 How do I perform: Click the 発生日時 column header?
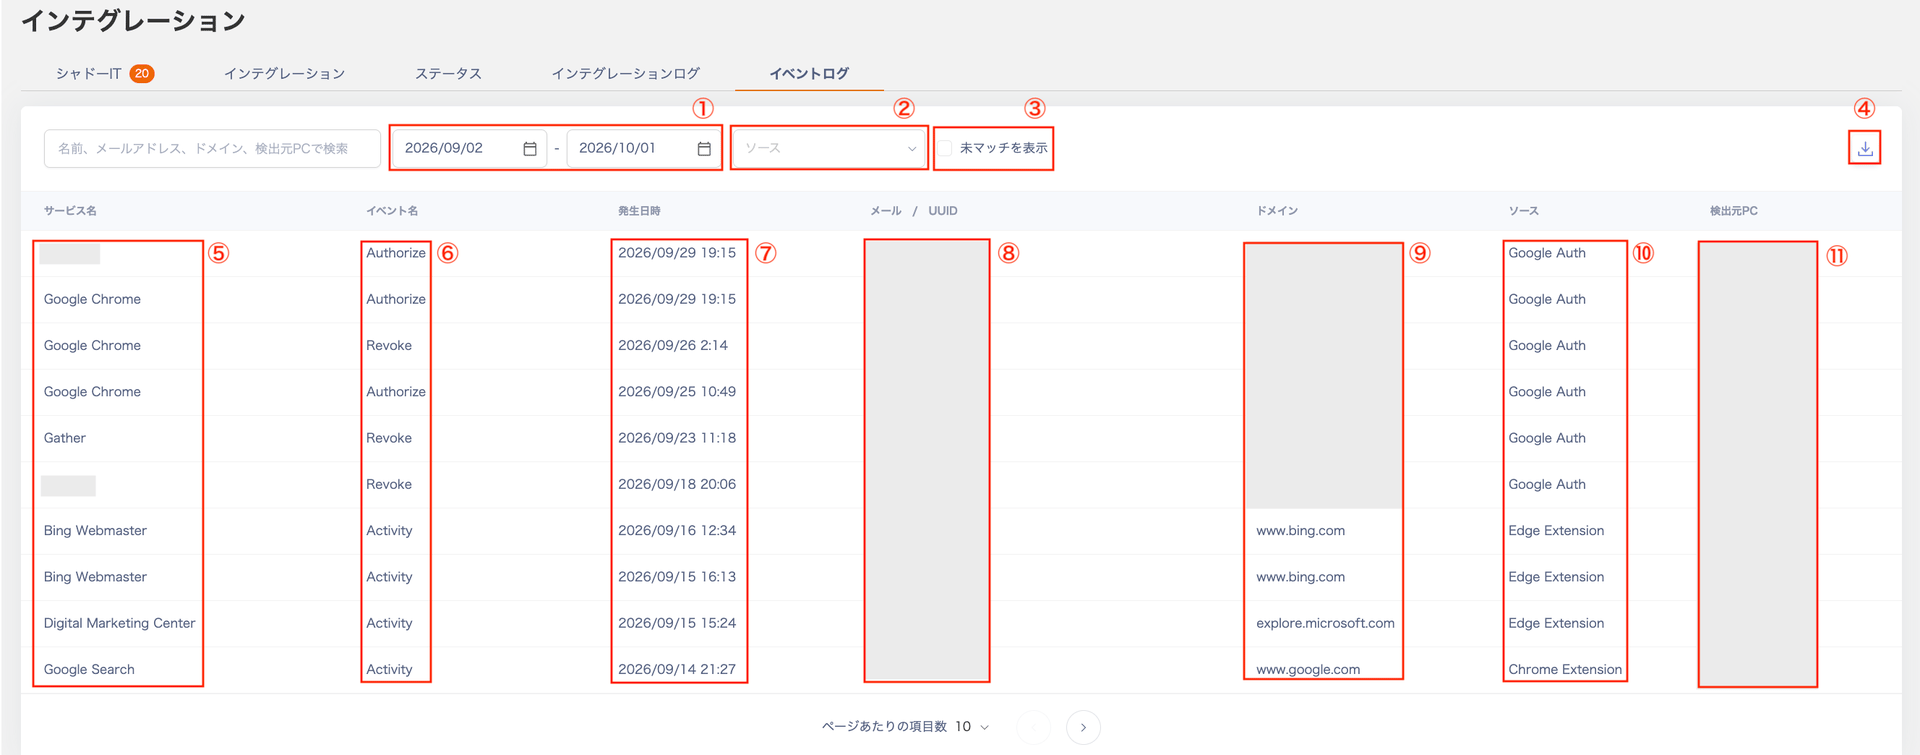coord(639,211)
